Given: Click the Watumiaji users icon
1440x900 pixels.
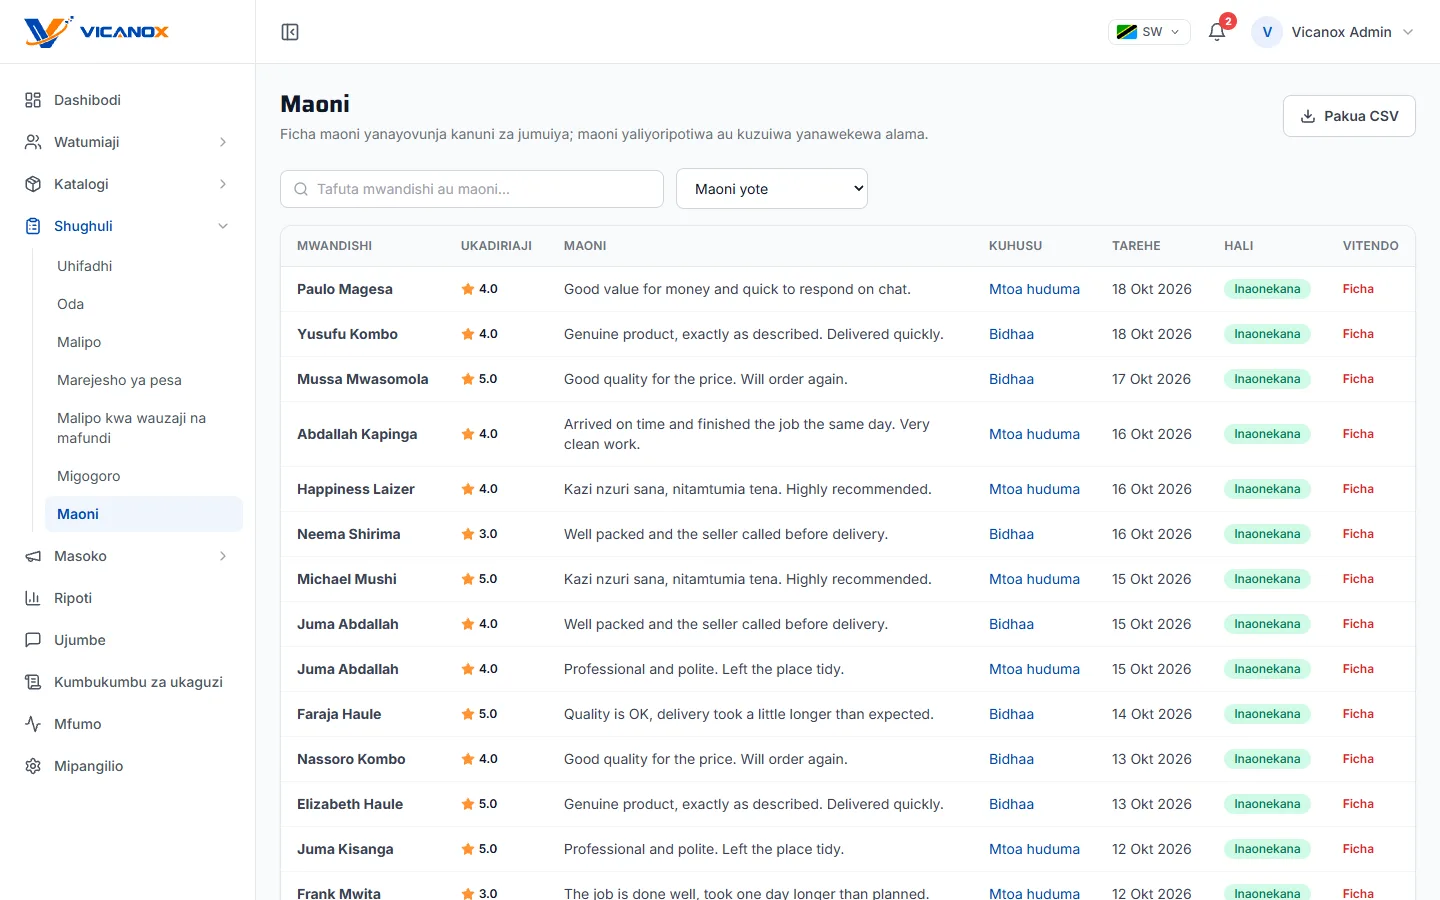Looking at the screenshot, I should pos(33,142).
